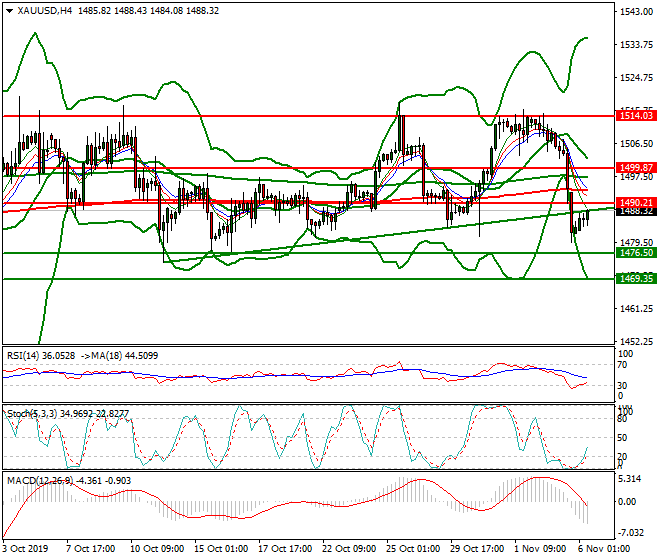
Task: Click the 22 Oct 09:00 time label
Action: pyautogui.click(x=349, y=549)
